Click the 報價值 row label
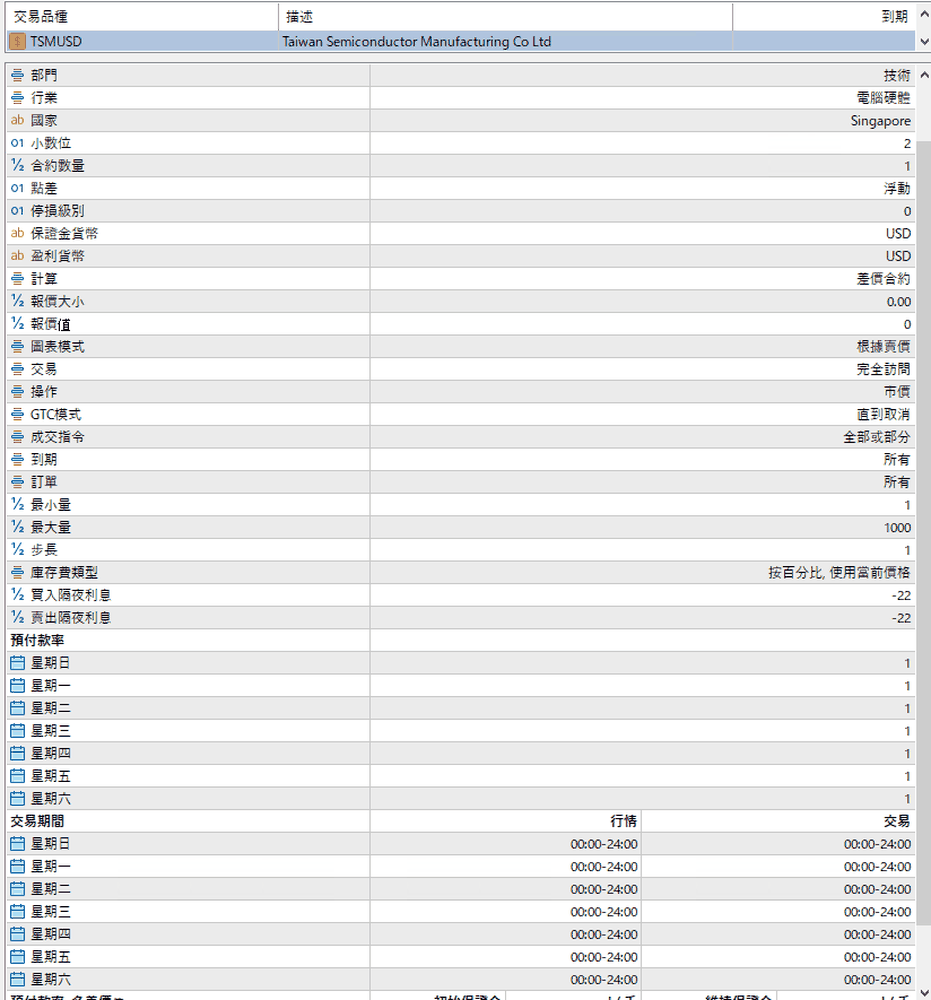931x1000 pixels. click(x=51, y=324)
